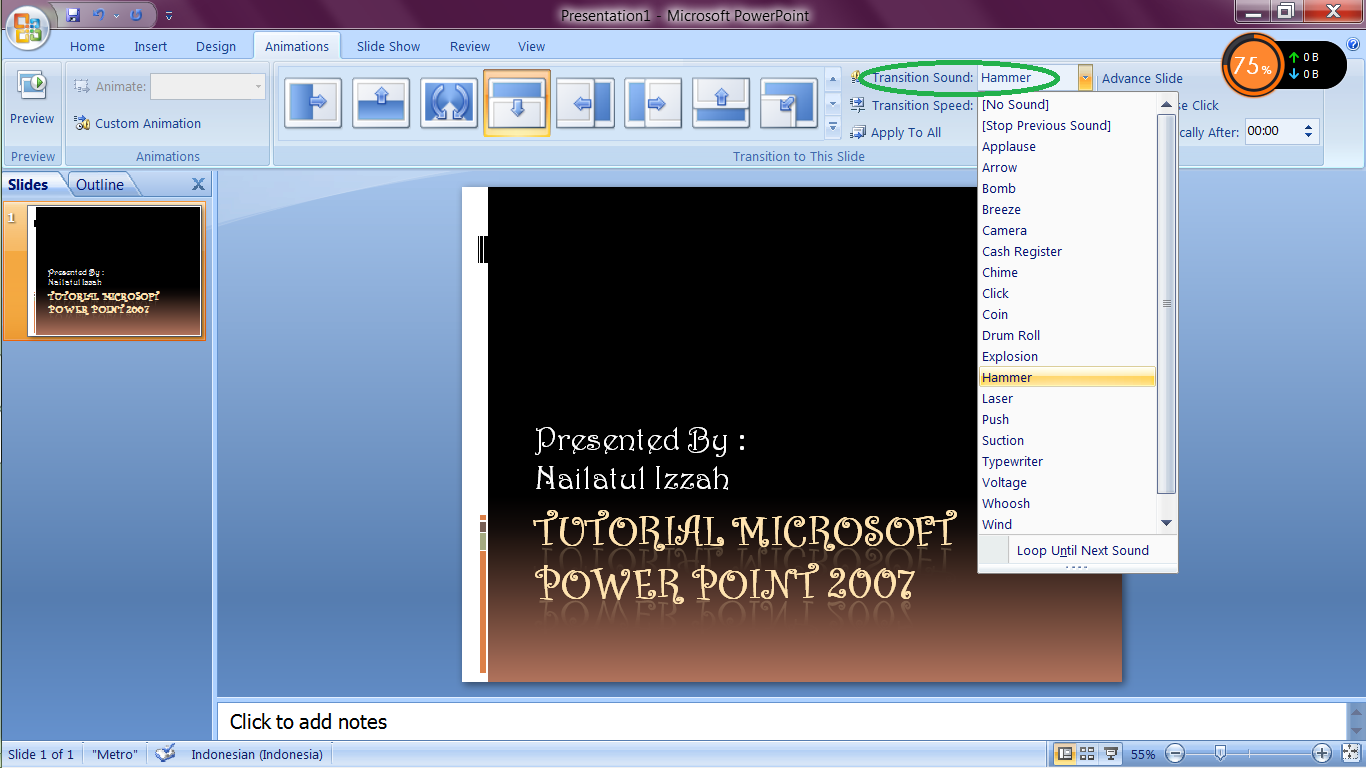Save the presentation from the Quick Access Toolbar

pos(72,15)
